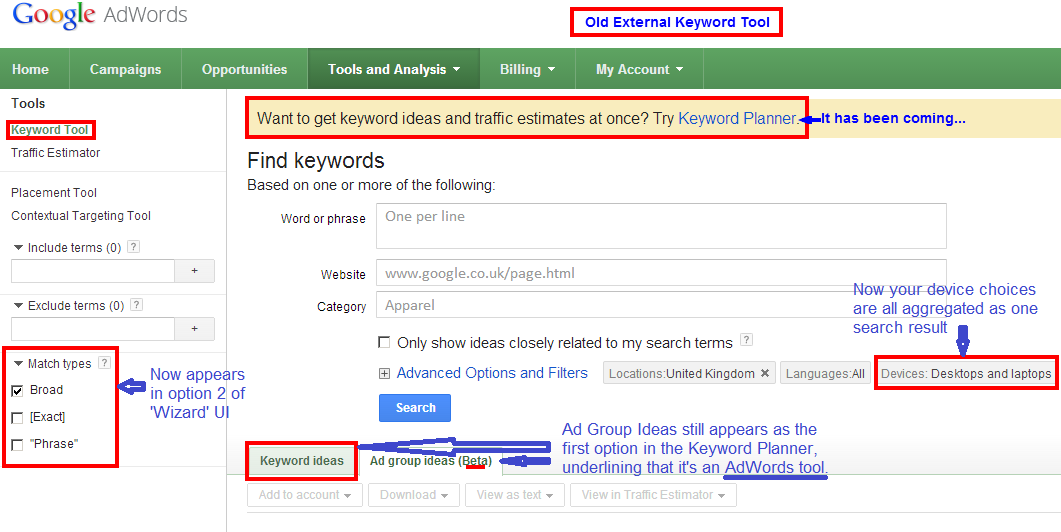Click the Tools sidebar heading

(28, 104)
